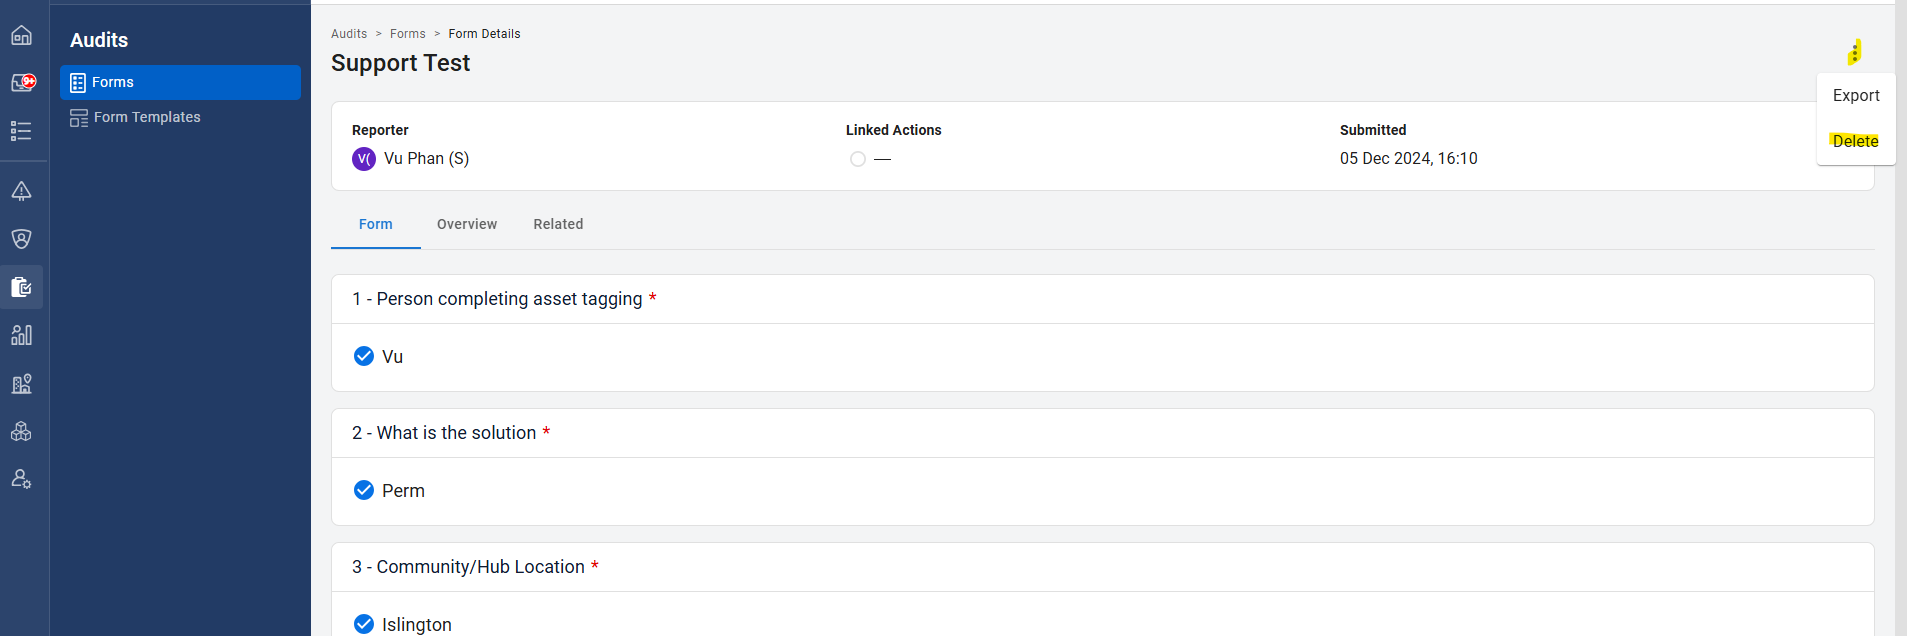Click the three-dot more options menu
1907x636 pixels.
point(1855,52)
